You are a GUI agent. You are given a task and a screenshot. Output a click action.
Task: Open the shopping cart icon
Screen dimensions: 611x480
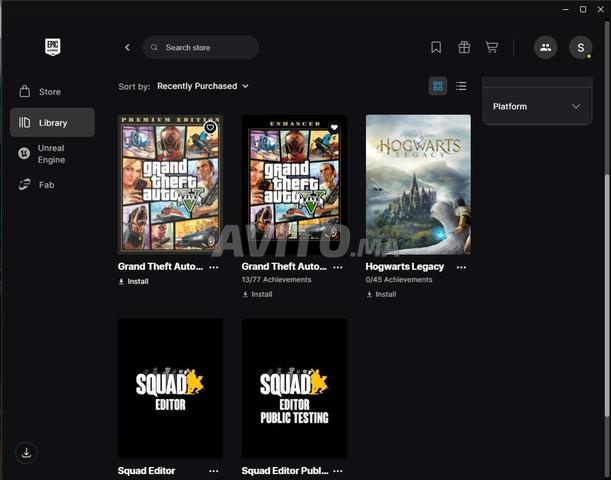click(x=492, y=48)
